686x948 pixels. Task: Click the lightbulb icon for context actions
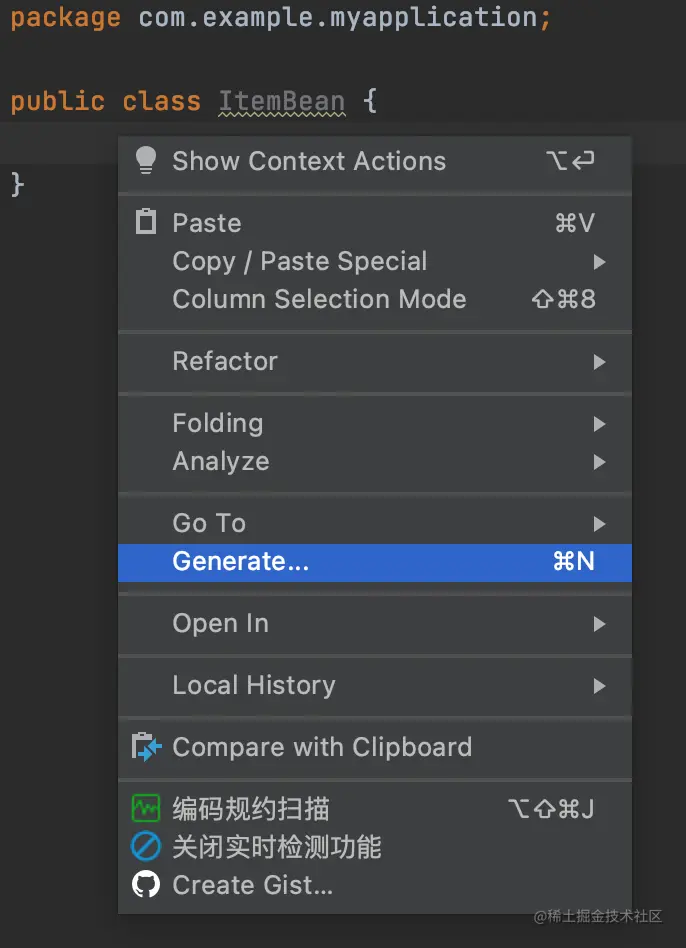tap(146, 160)
